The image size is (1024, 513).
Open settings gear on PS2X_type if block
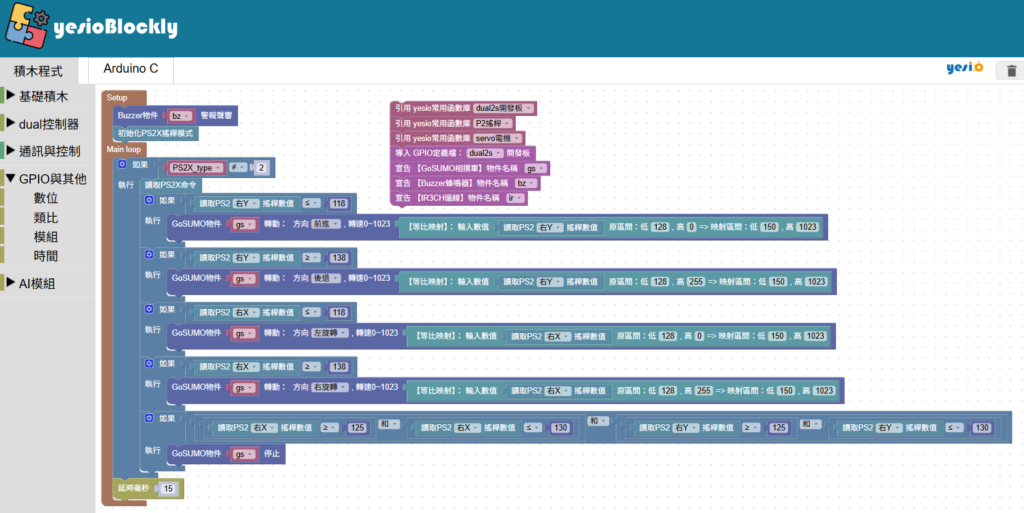(x=122, y=164)
